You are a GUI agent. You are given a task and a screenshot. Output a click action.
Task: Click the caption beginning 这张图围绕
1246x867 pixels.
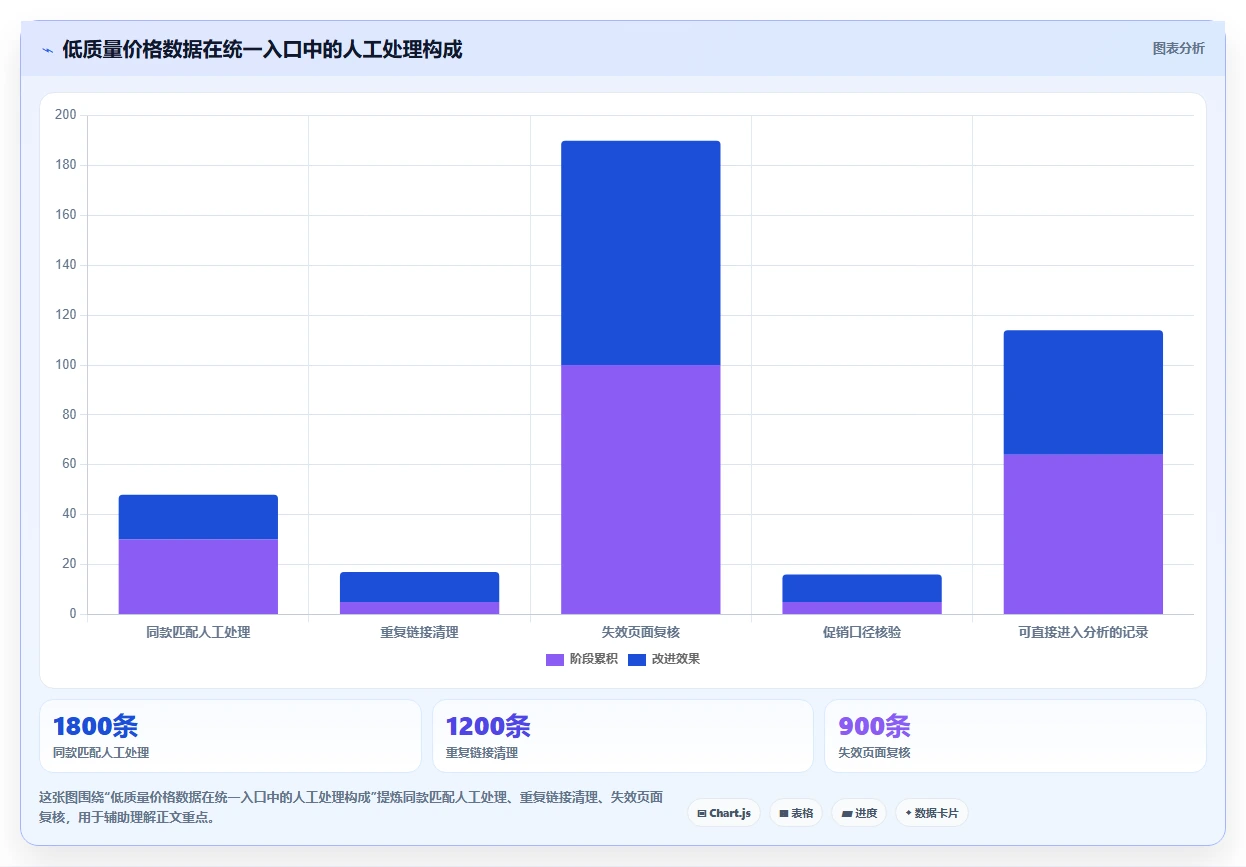[350, 807]
